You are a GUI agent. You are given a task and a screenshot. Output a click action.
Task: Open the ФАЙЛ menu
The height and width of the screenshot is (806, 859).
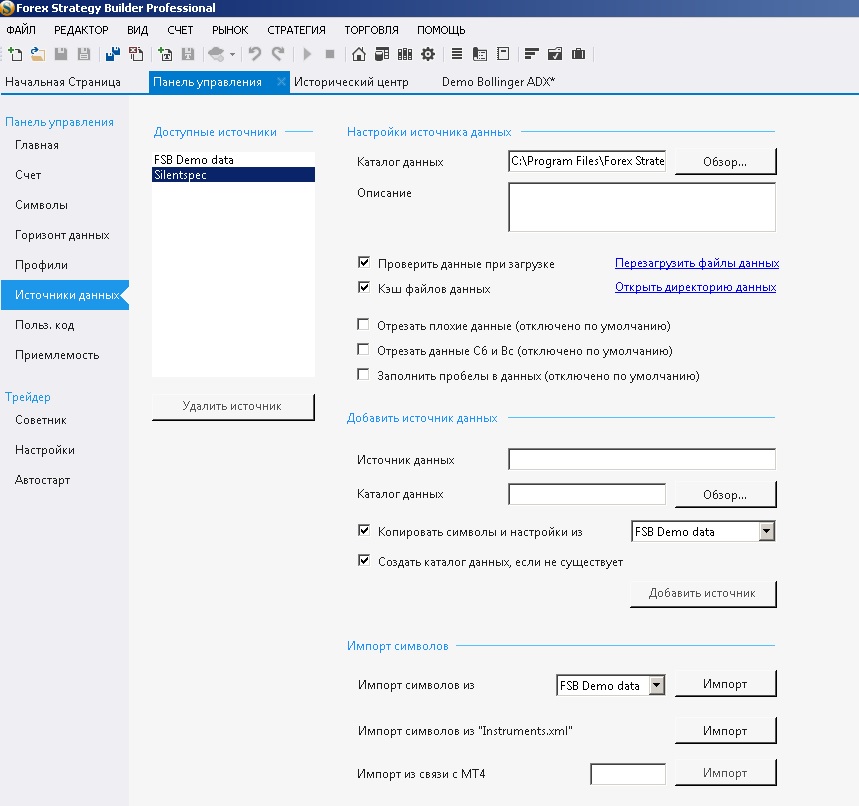21,30
